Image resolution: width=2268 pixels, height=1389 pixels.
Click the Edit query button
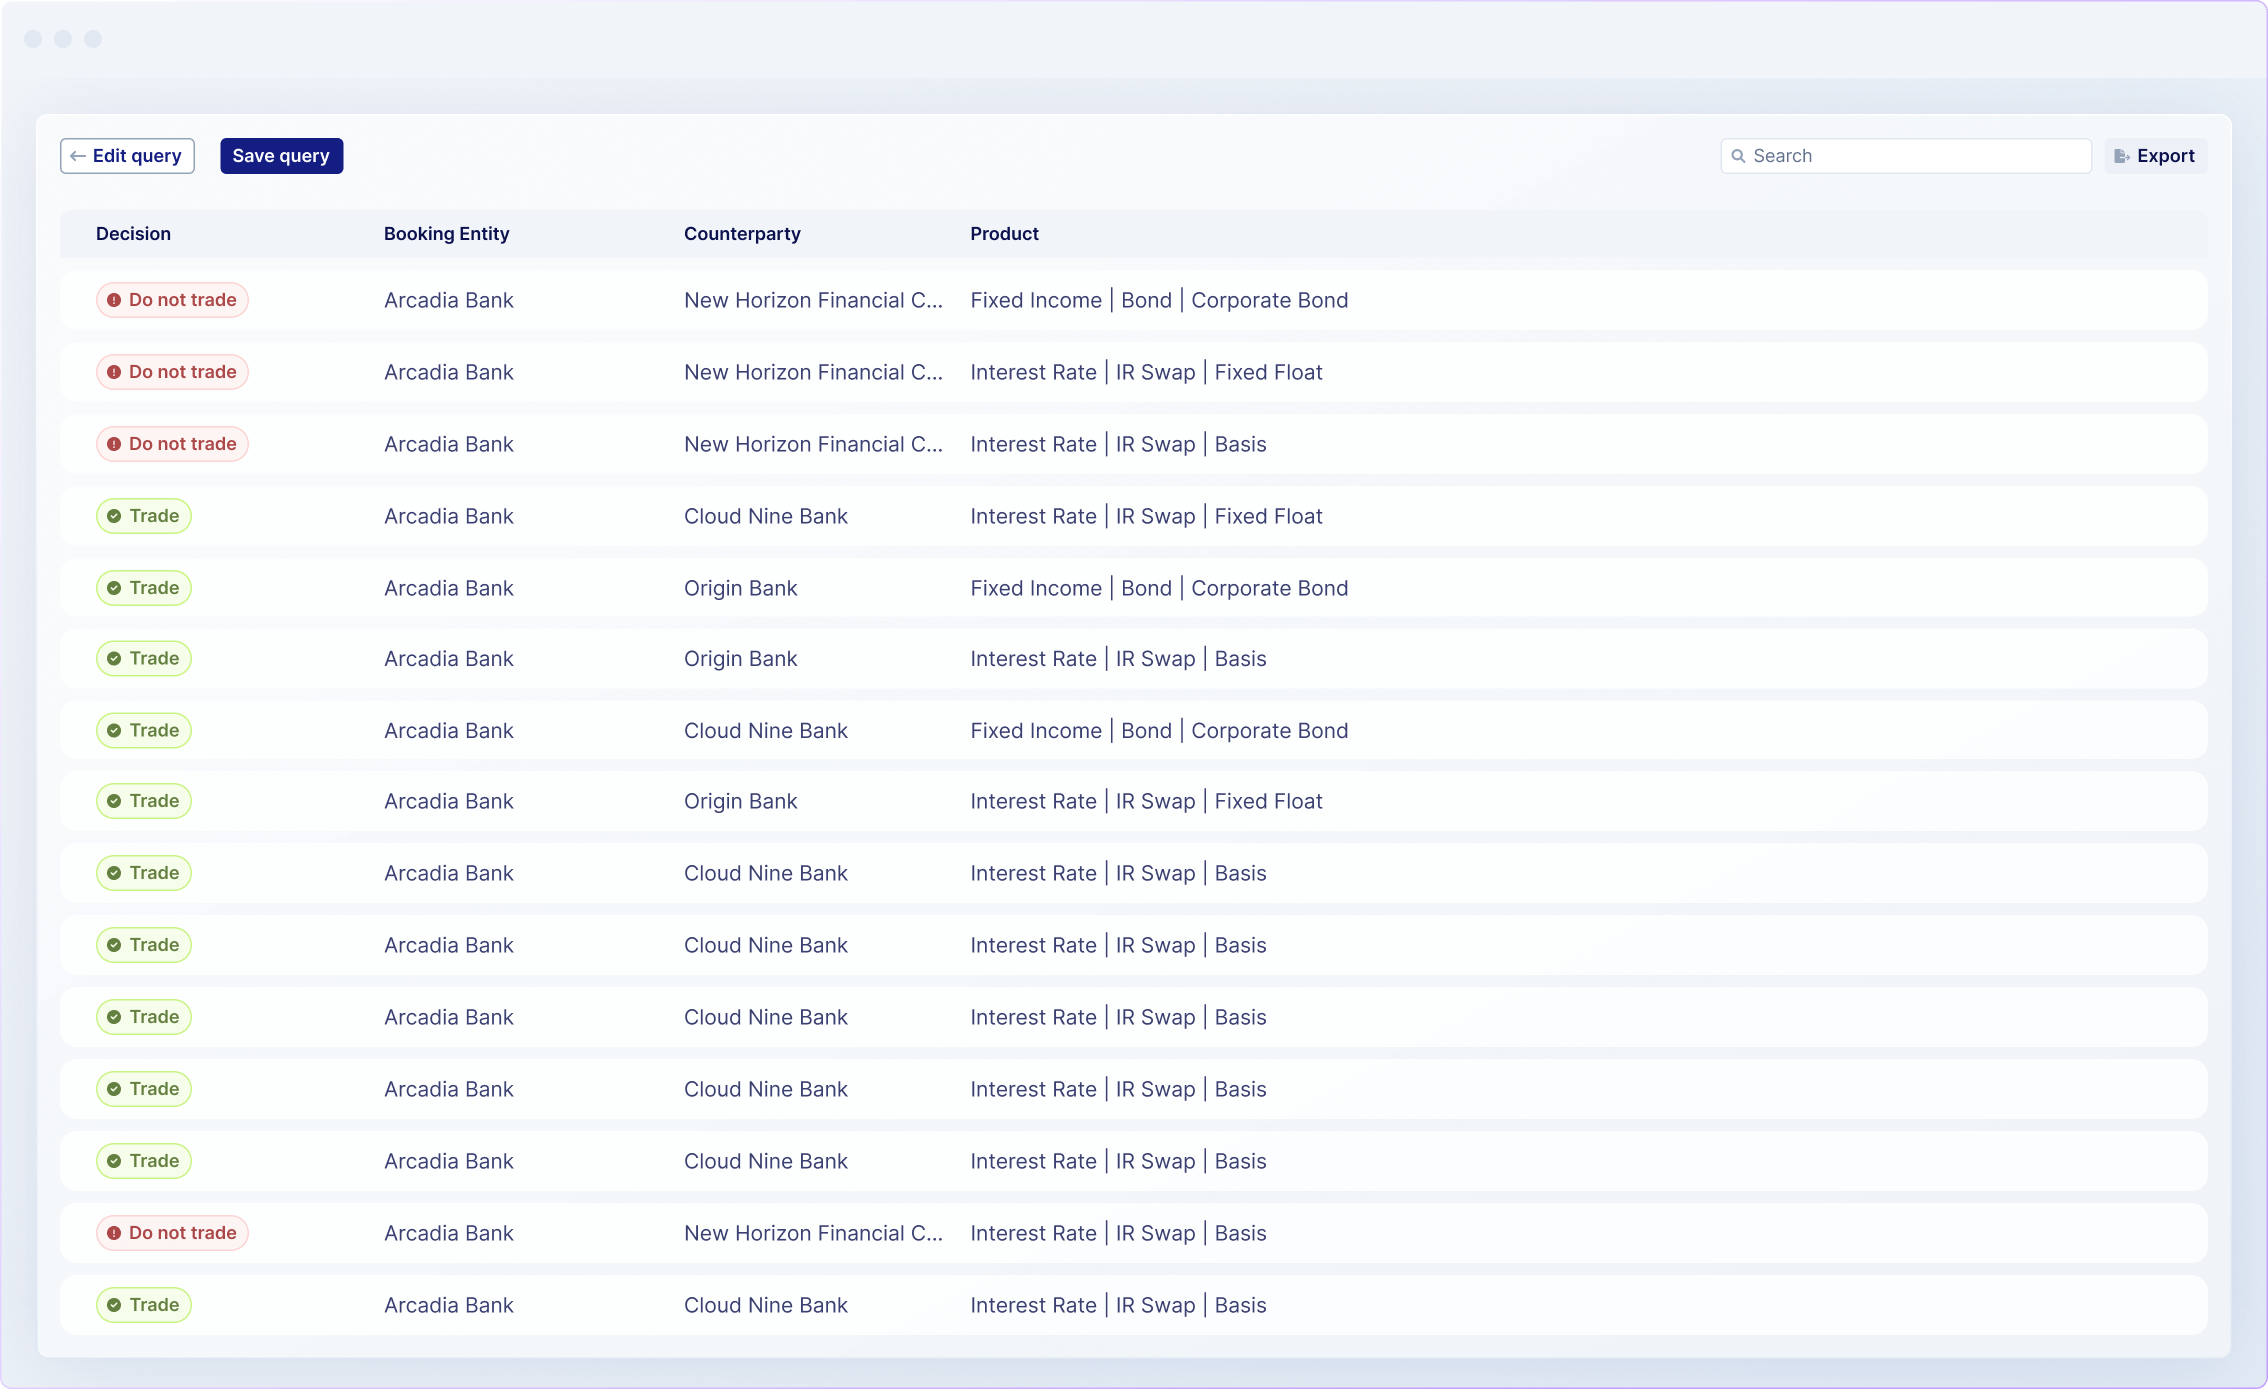(127, 156)
